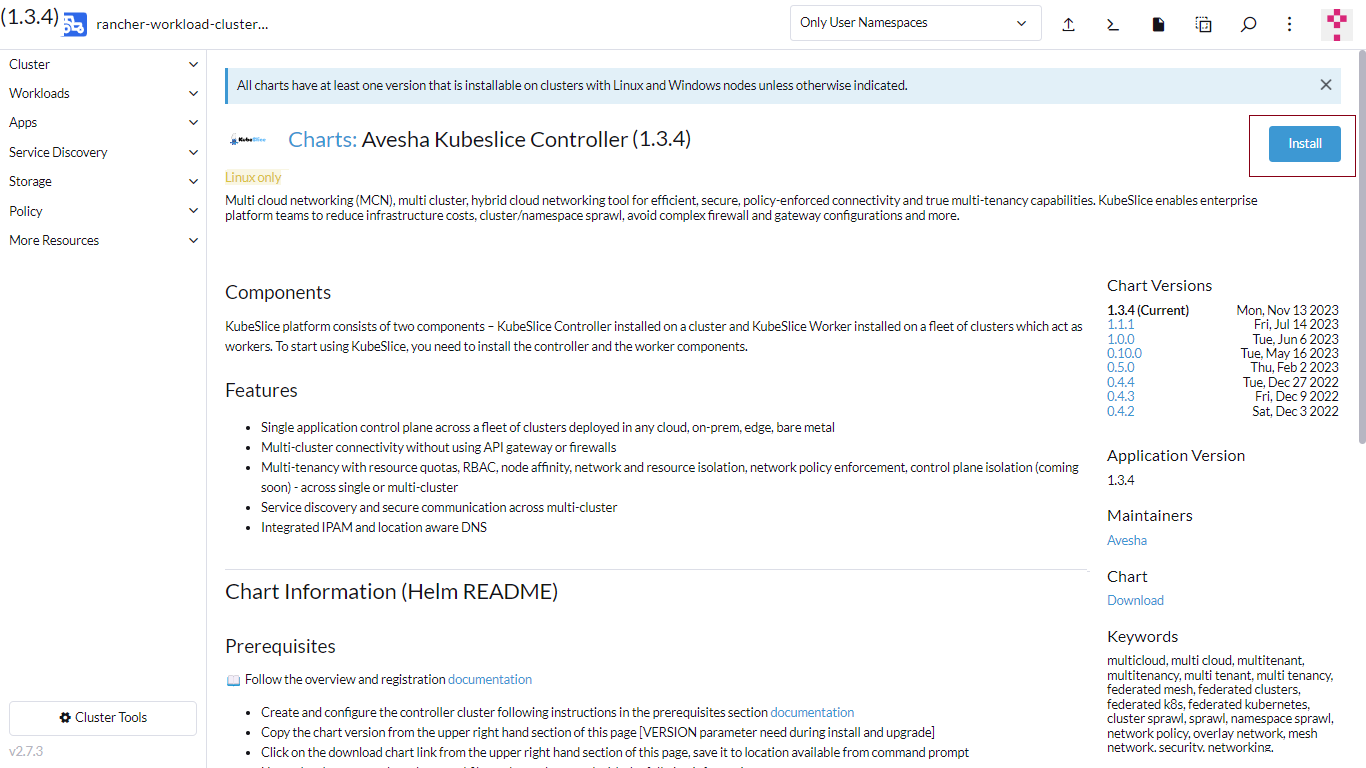Download the KubeConfig file icon
Screen dimensions: 1366x768
tap(1158, 25)
